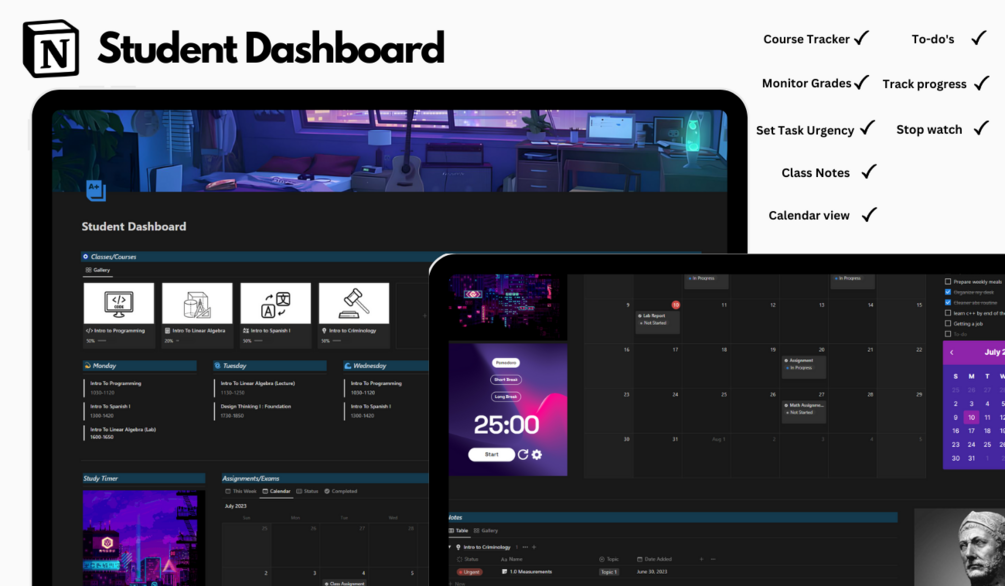1005x586 pixels.
Task: Click the Urgent status tag
Action: click(x=470, y=572)
